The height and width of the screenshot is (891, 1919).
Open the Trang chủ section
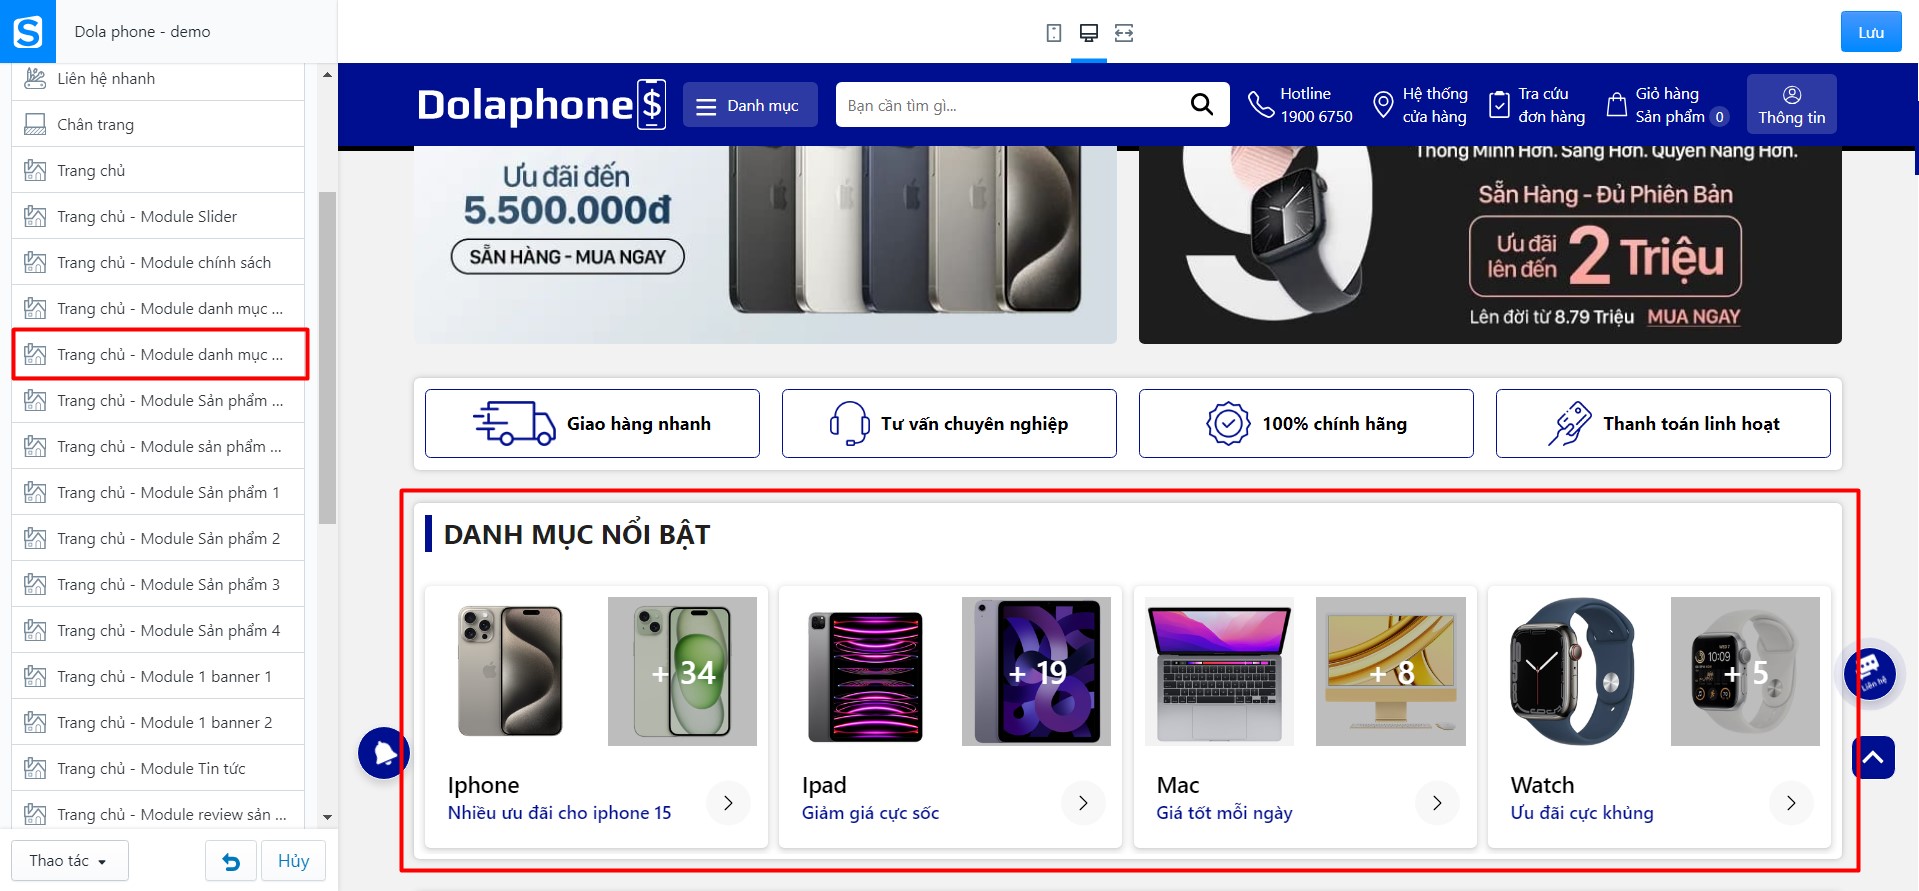(x=158, y=170)
